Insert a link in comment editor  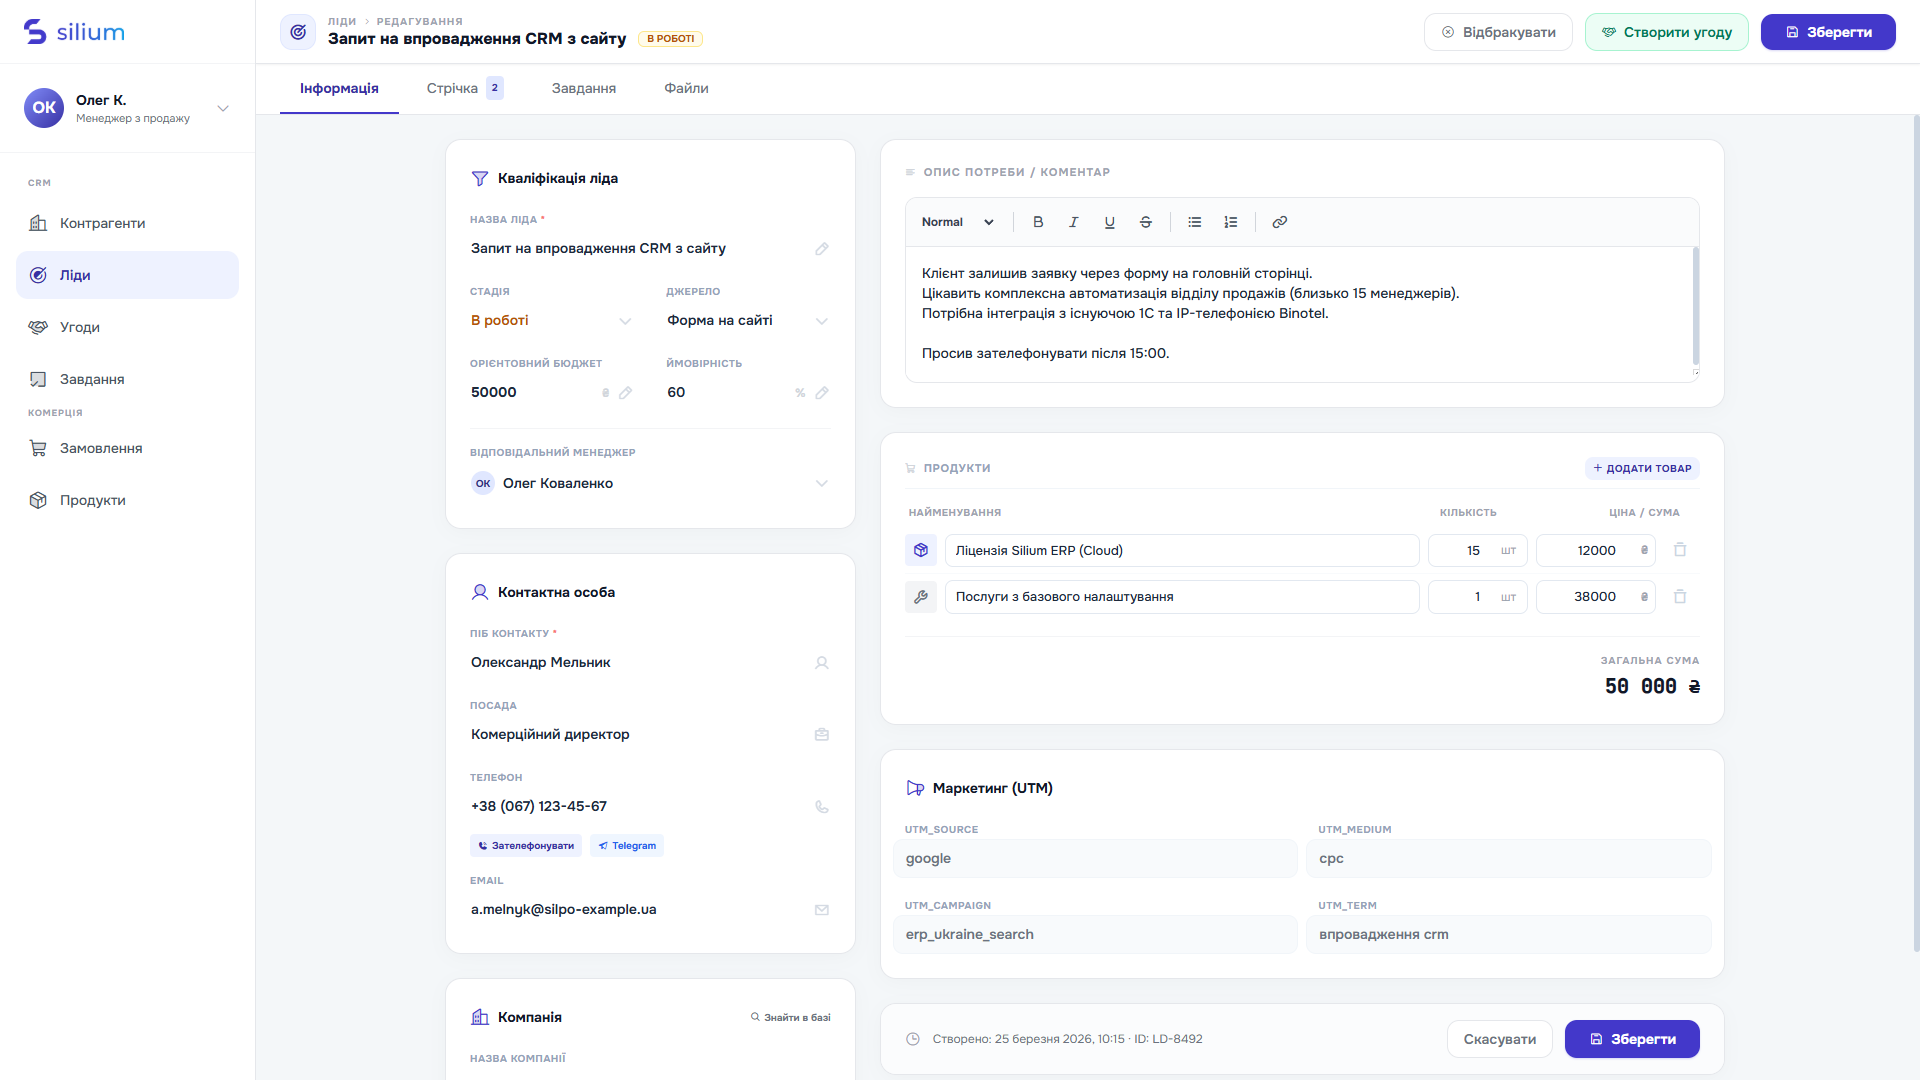tap(1280, 222)
